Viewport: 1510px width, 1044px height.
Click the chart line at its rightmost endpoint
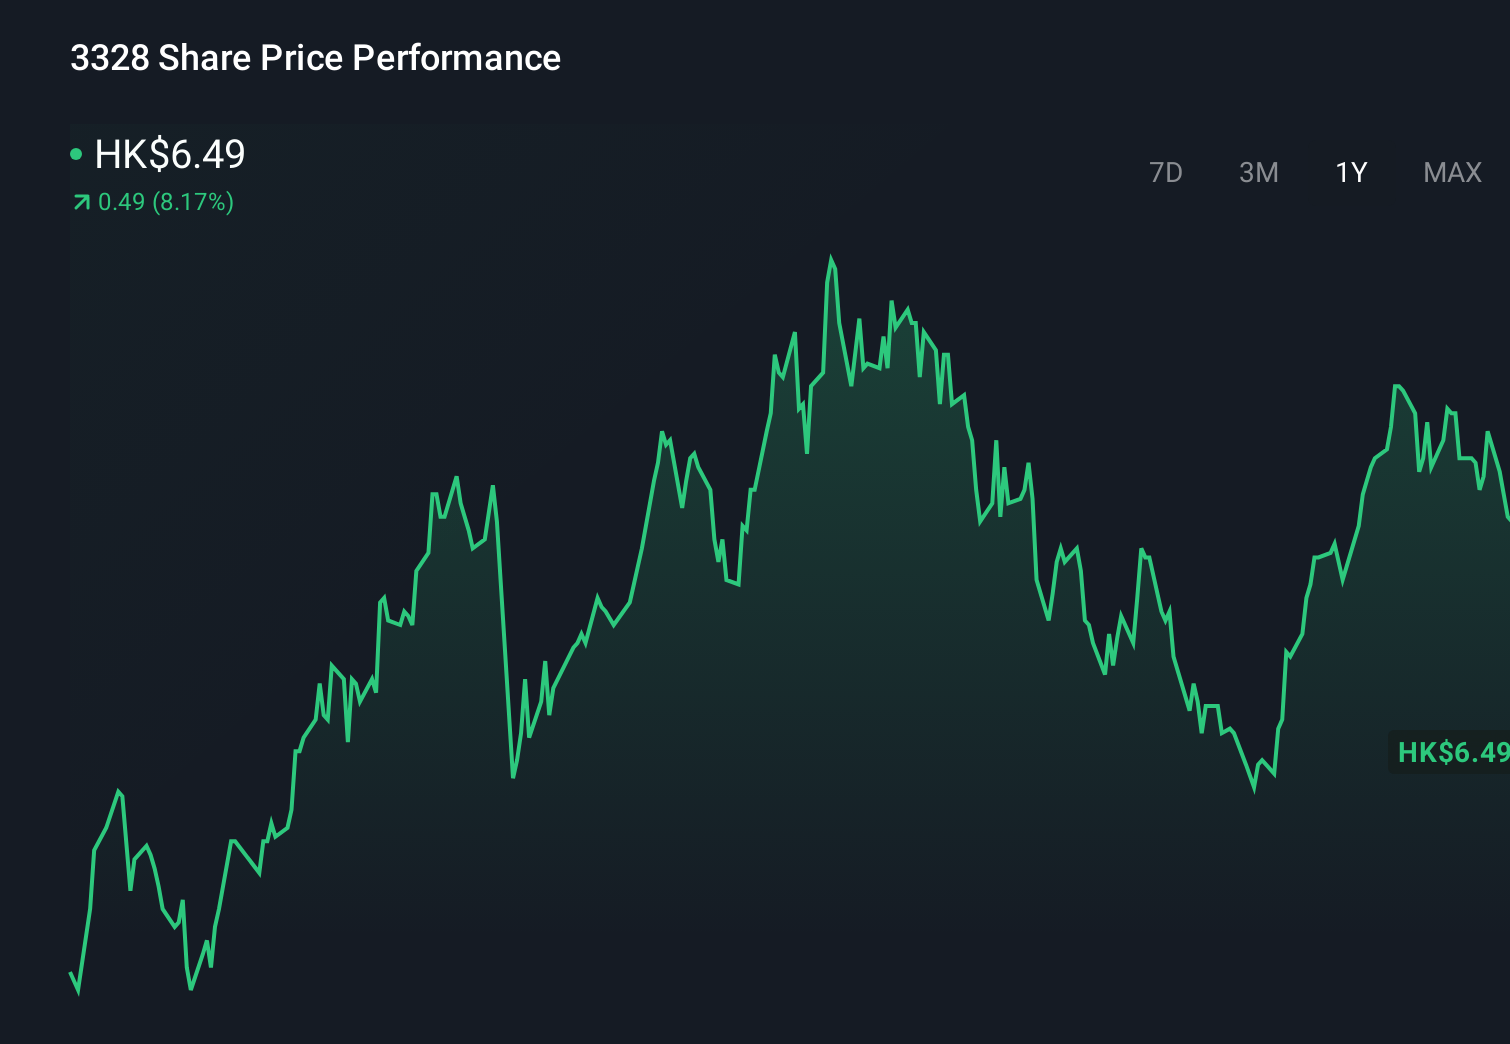[x=1507, y=518]
